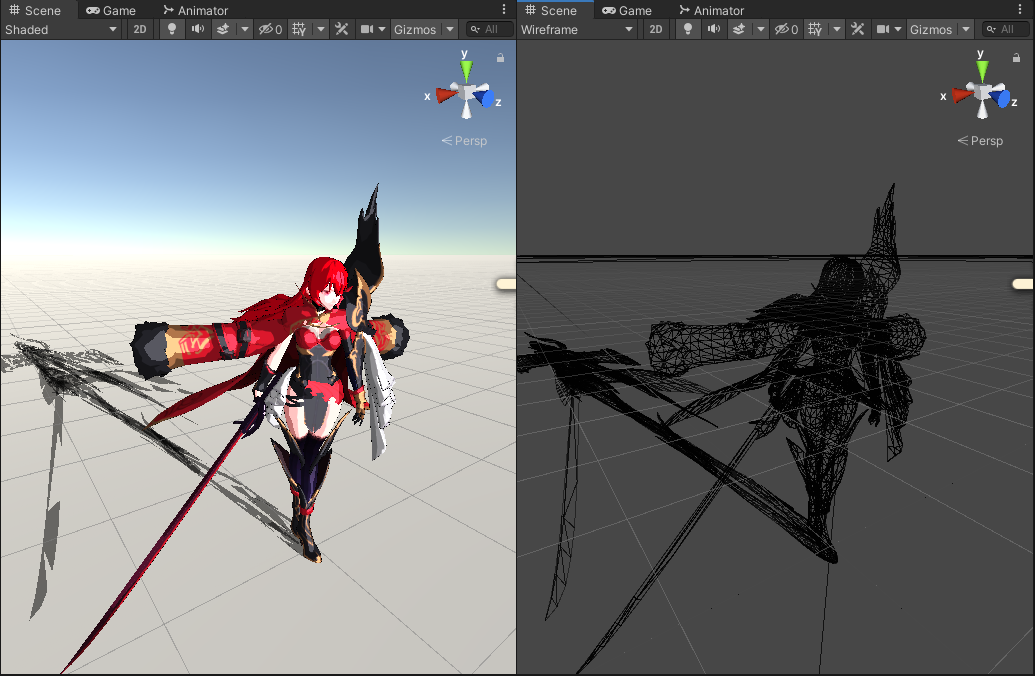Toggle grid visibility in Wireframe view
Viewport: 1035px width, 676px height.
[x=815, y=29]
